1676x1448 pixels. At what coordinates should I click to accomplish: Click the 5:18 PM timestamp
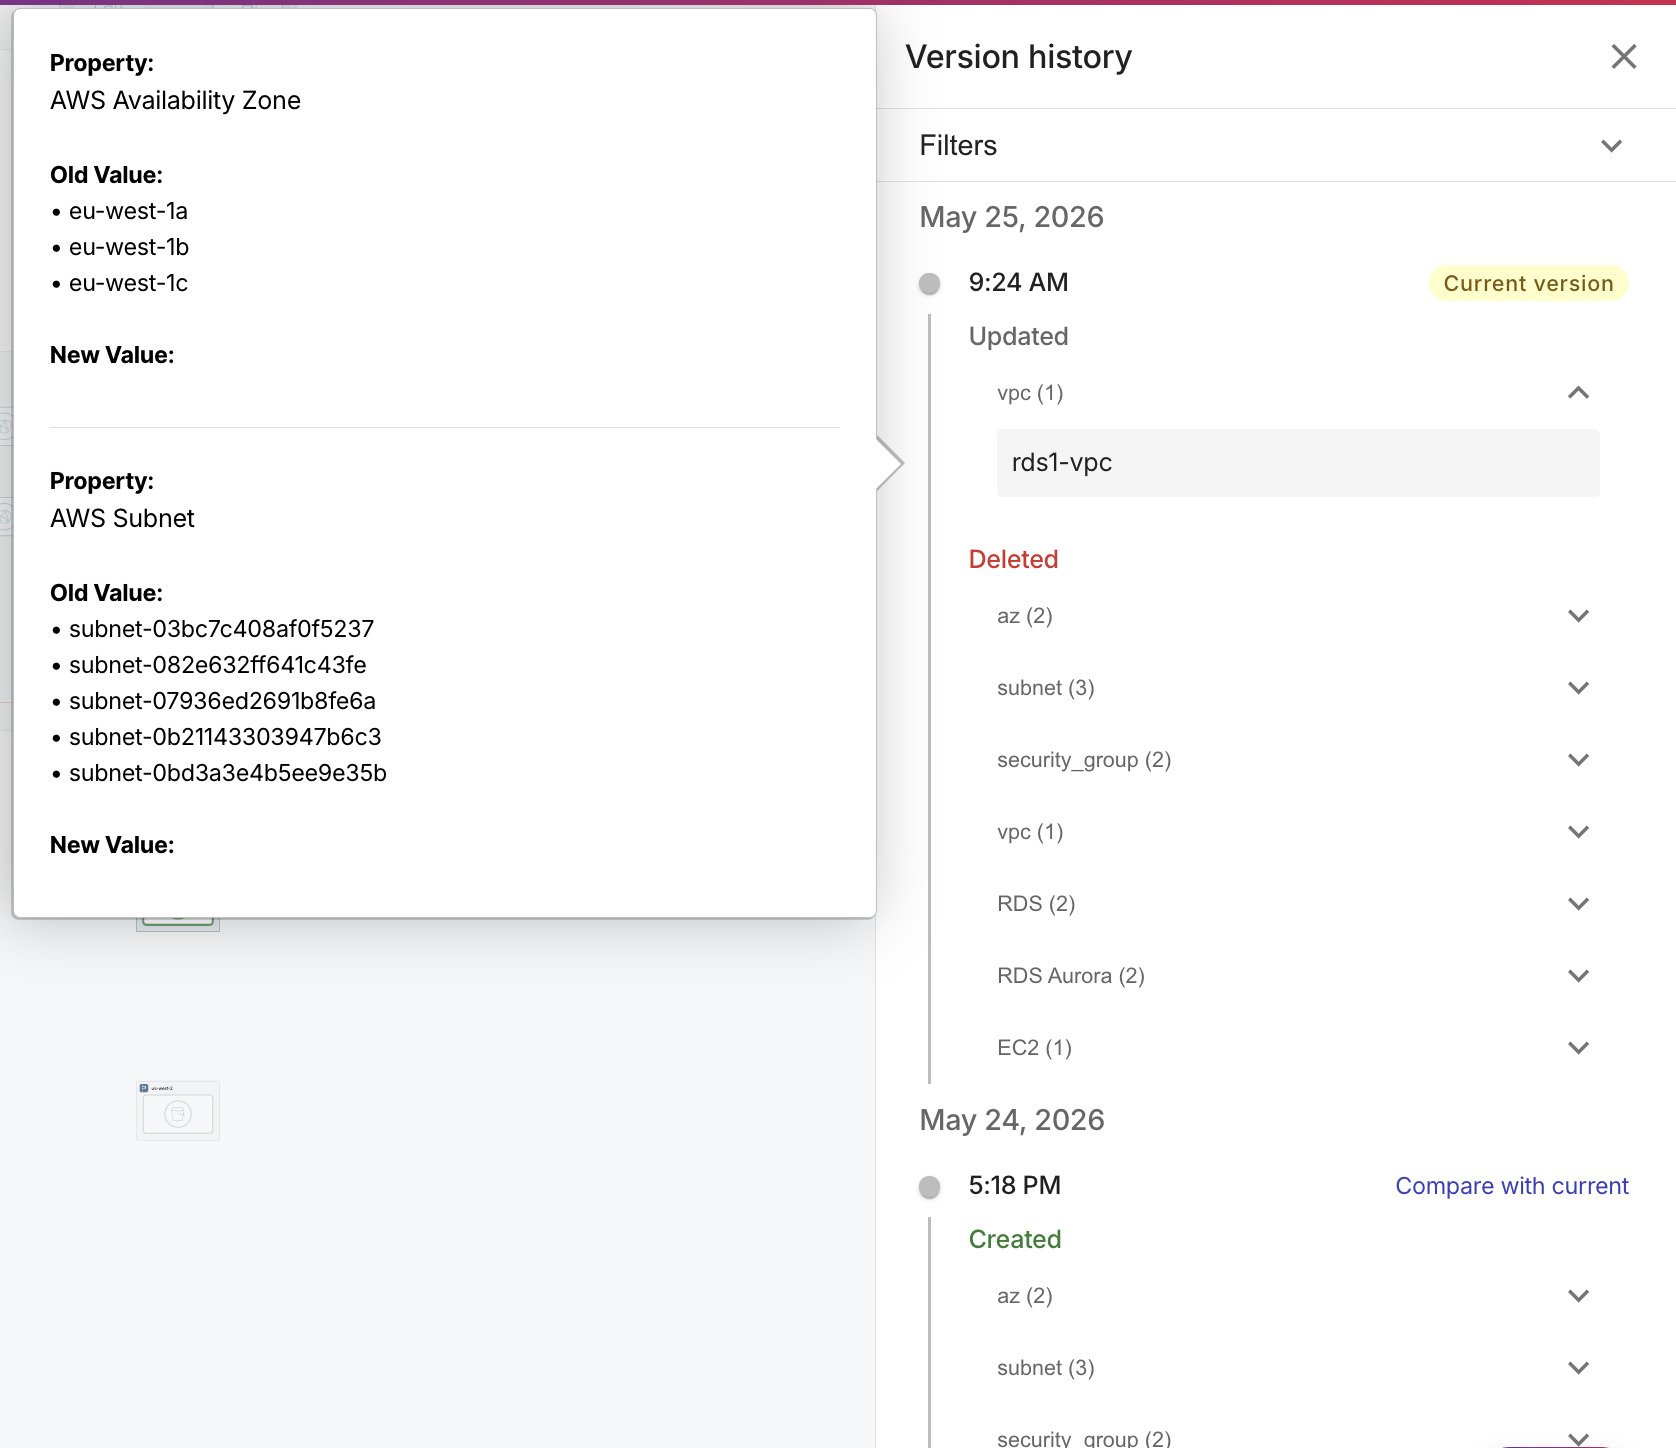1014,1186
